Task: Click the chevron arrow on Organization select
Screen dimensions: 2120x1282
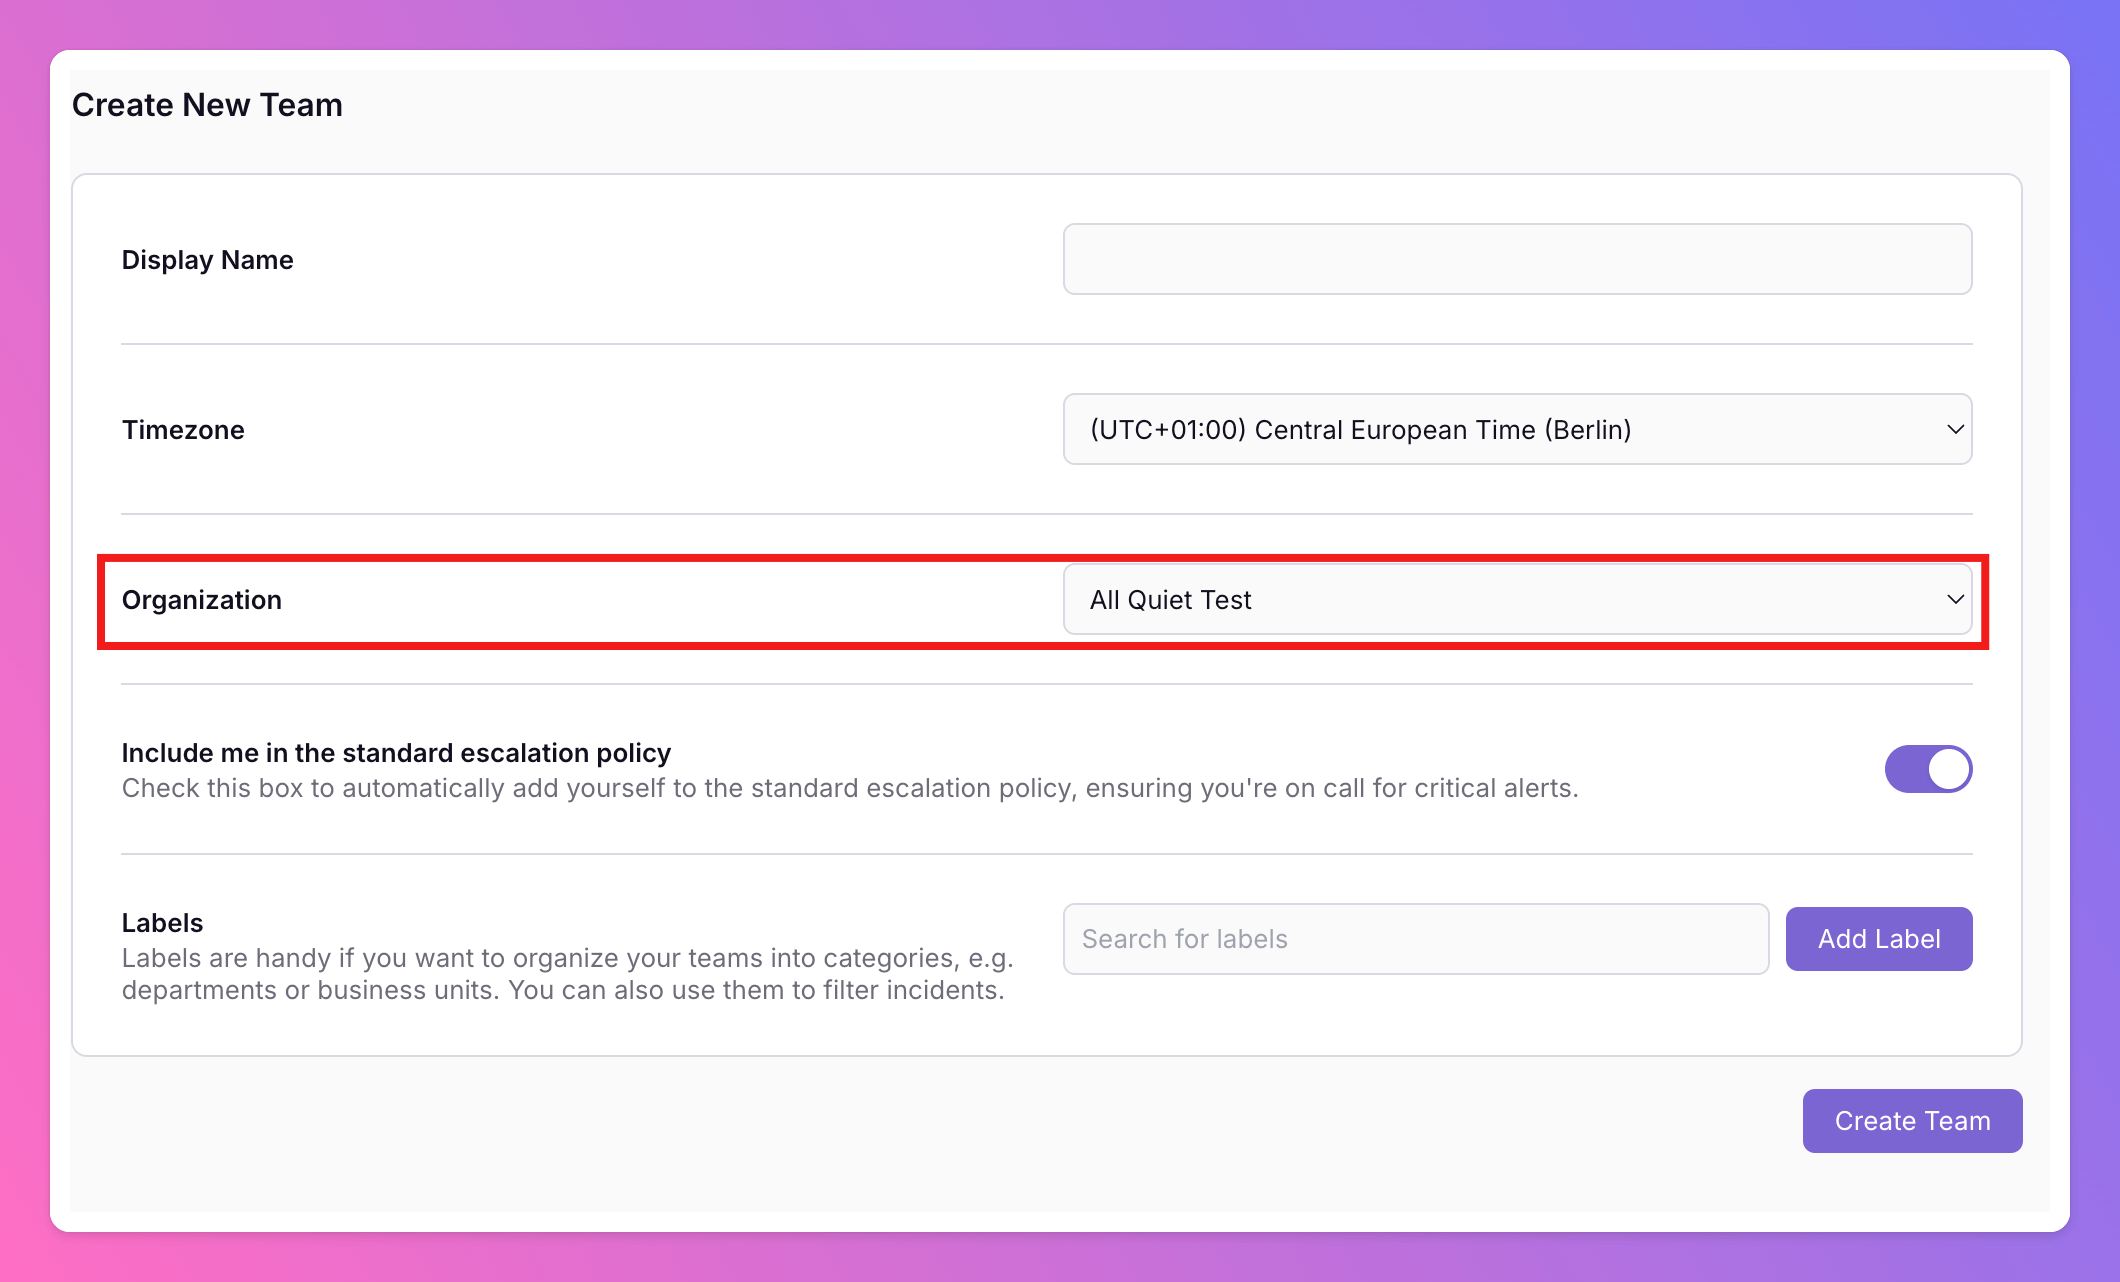Action: (1954, 599)
